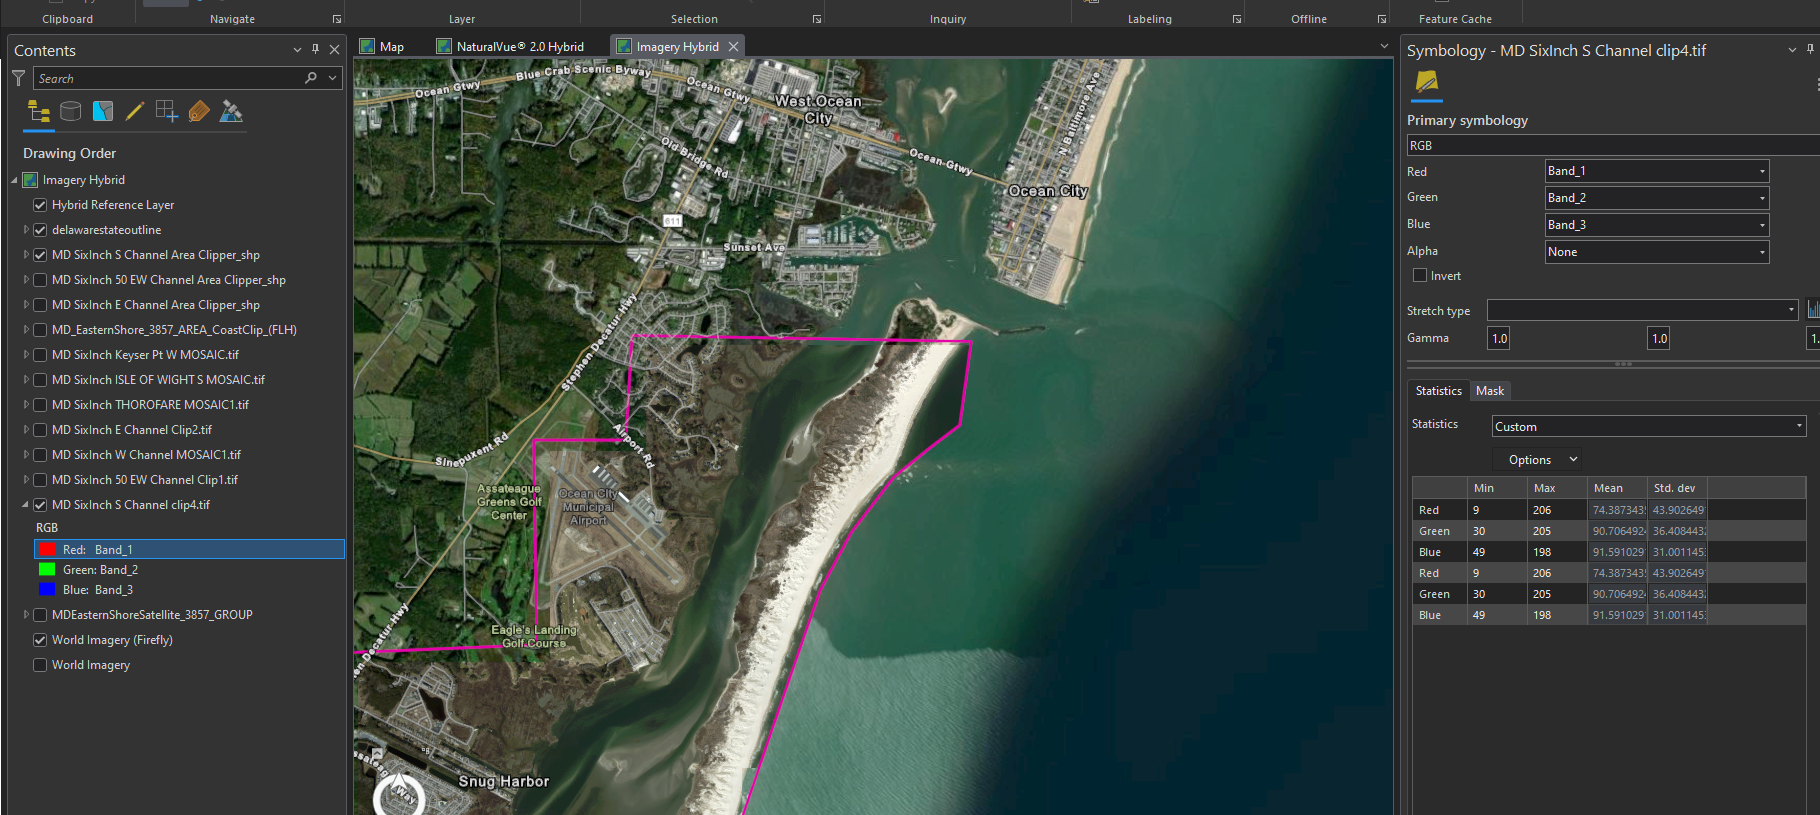This screenshot has width=1820, height=815.
Task: Open Selection group dialog launcher
Action: pos(817,19)
